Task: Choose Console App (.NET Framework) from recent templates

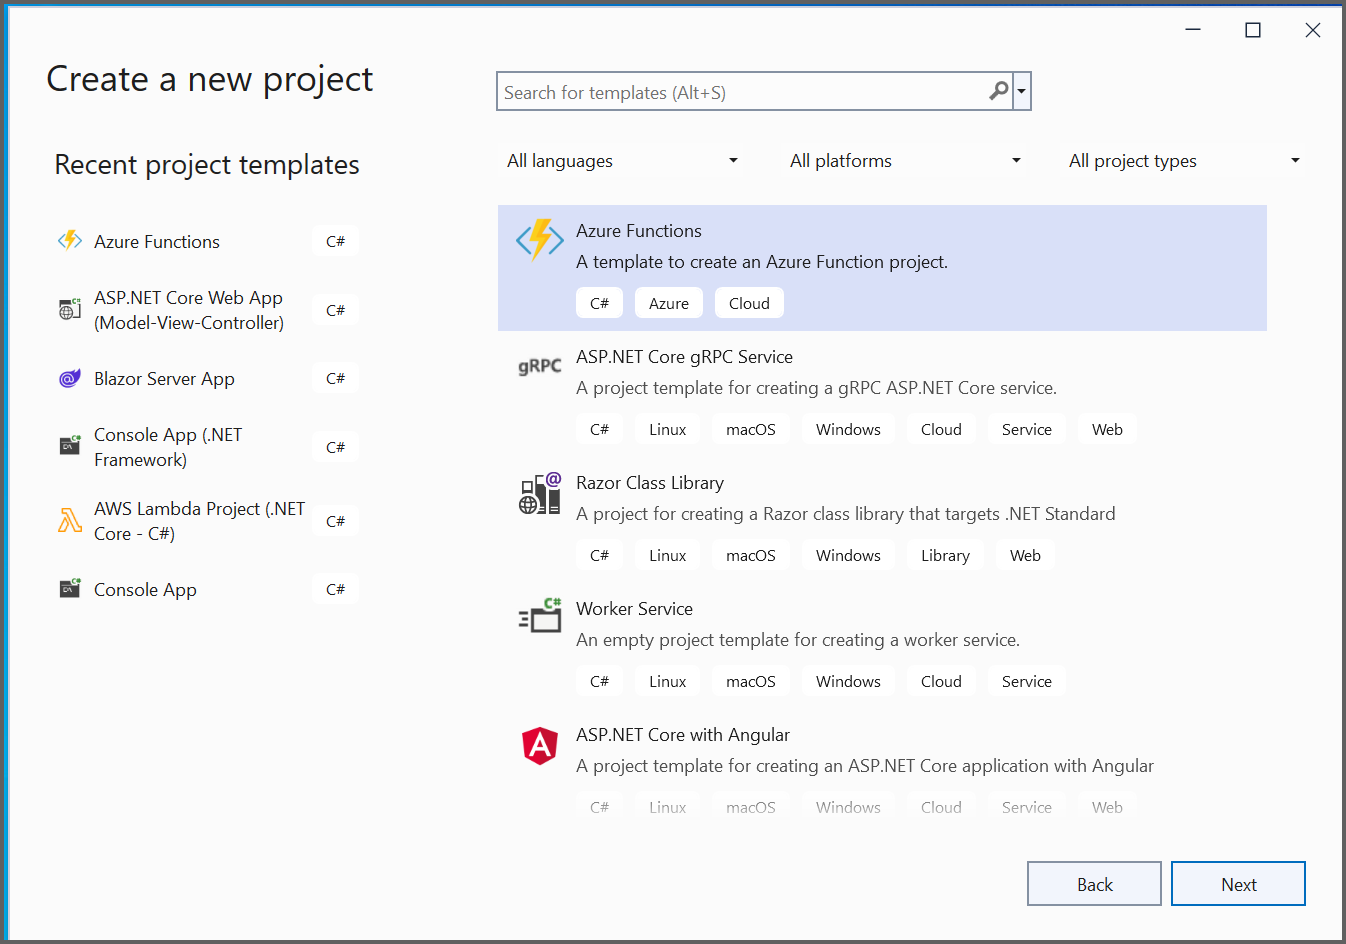Action: pyautogui.click(x=167, y=447)
